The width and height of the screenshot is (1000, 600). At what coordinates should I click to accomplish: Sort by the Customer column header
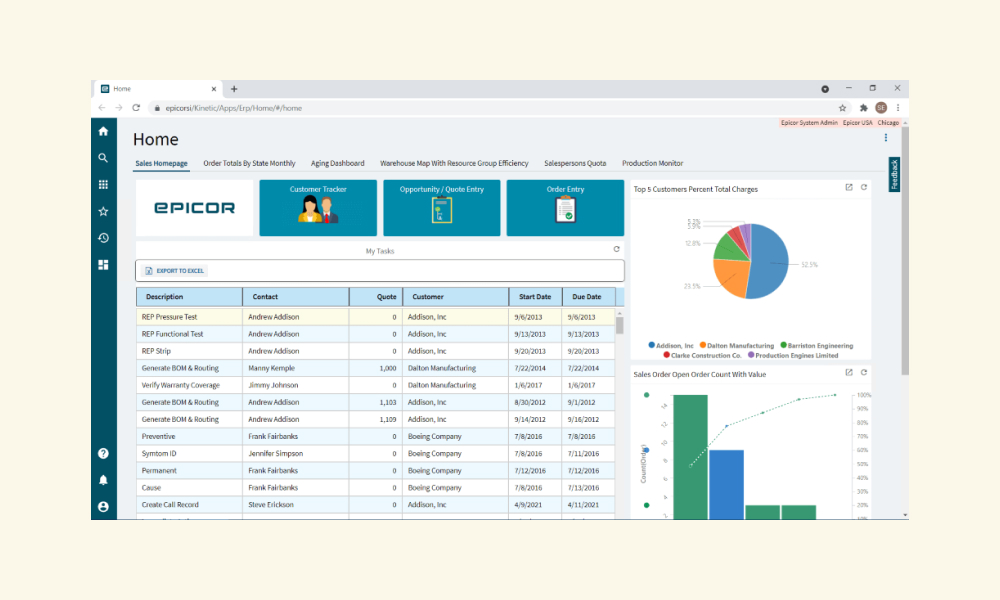455,297
